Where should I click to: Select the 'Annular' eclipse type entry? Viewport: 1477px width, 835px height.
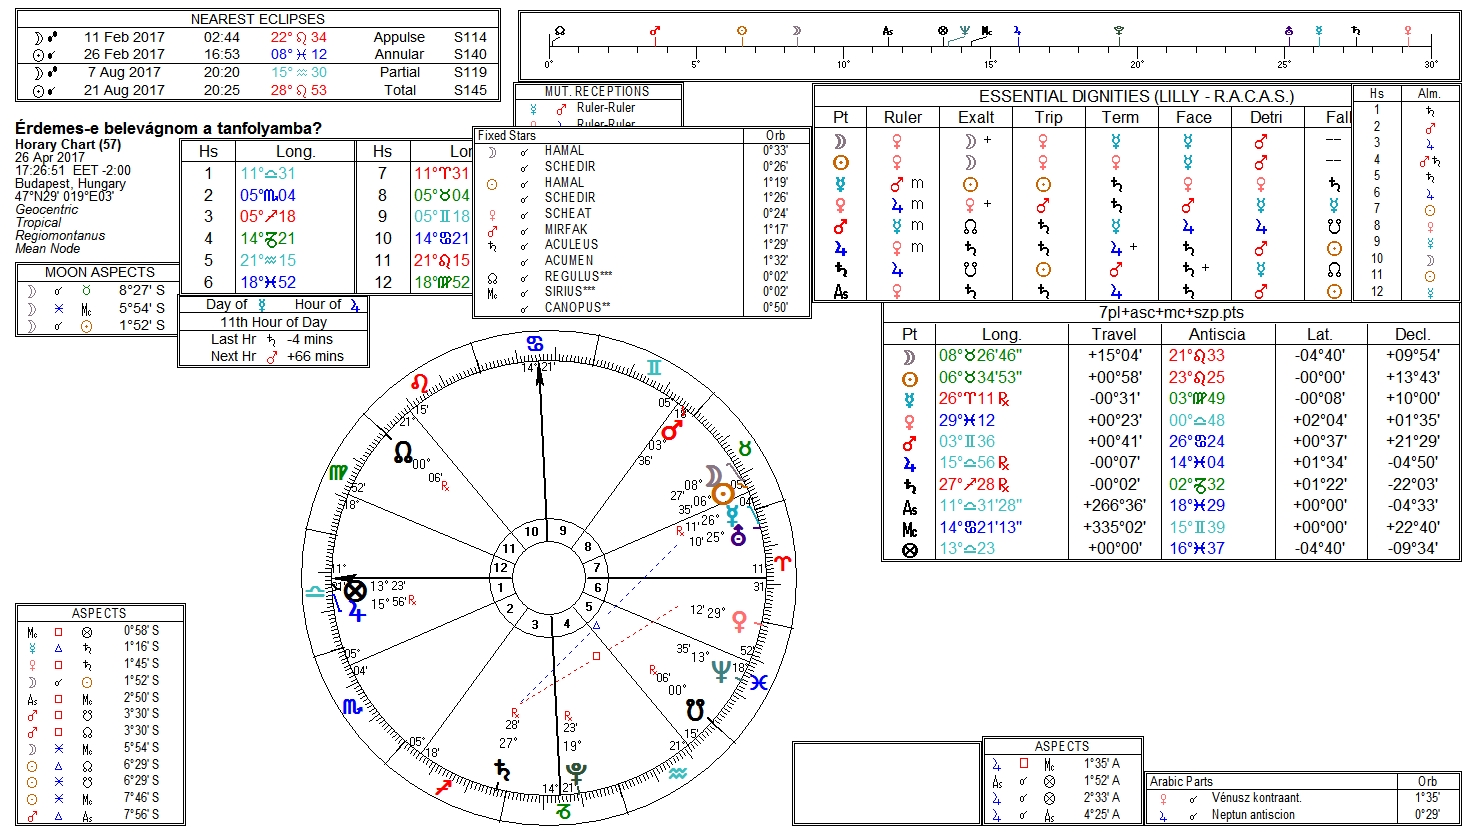pos(399,54)
